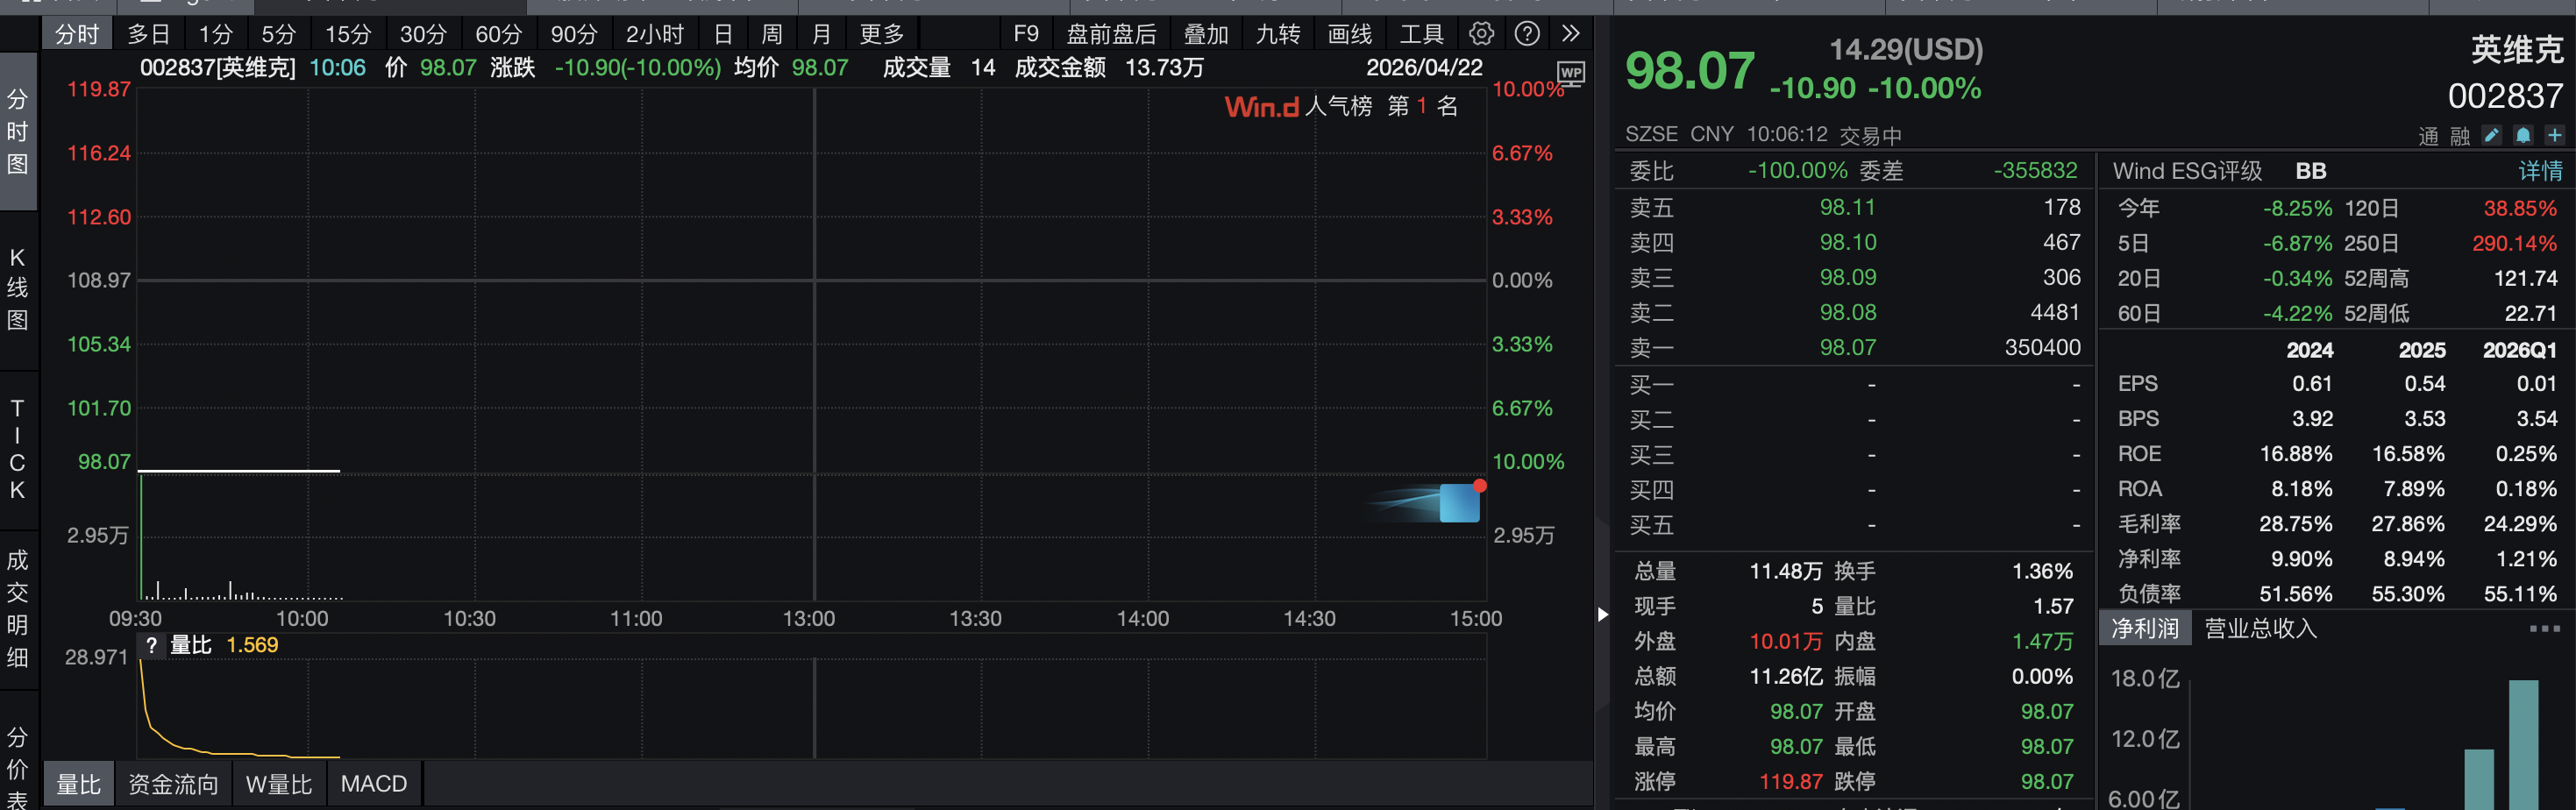Open the 详情 ESG details link
Viewport: 2576px width, 810px height.
[x=2539, y=171]
